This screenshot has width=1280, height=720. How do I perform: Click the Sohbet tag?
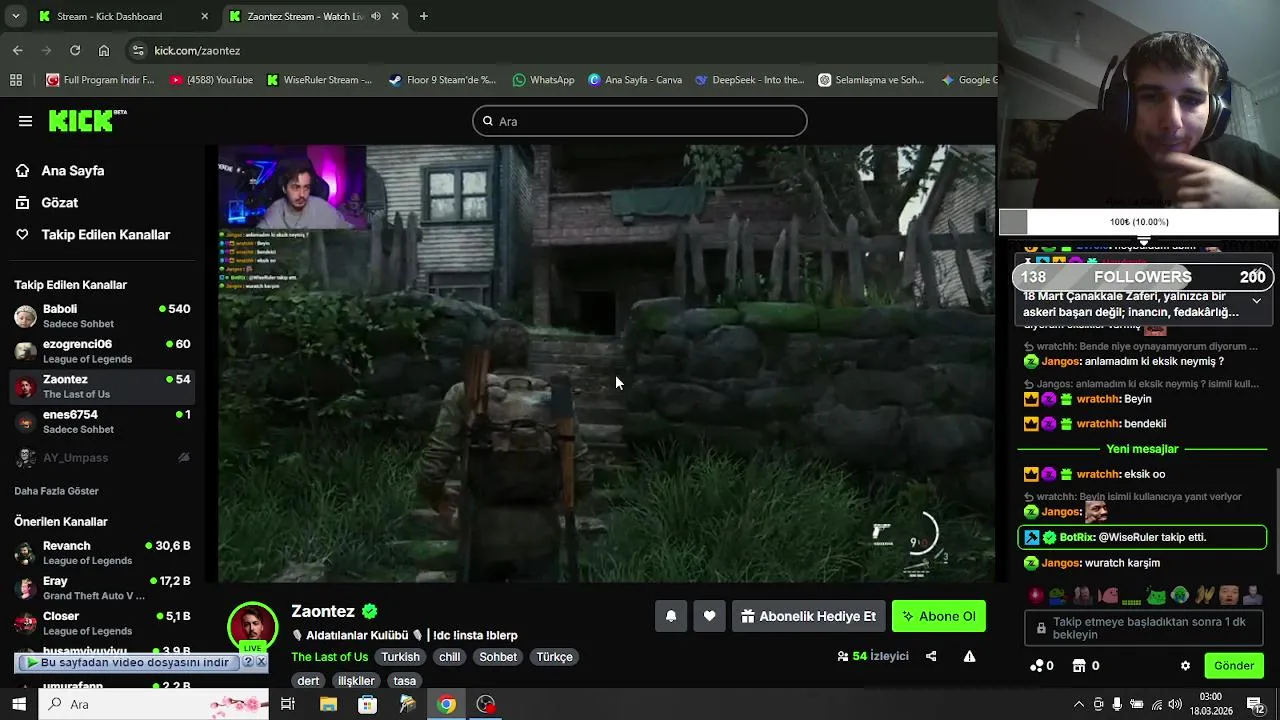click(x=498, y=657)
